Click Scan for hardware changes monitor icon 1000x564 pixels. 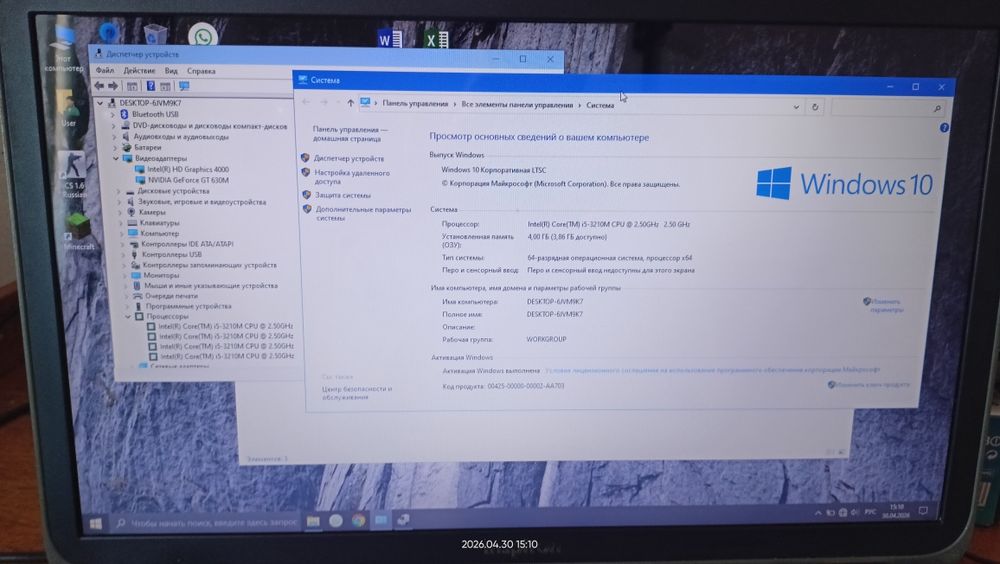tap(184, 85)
